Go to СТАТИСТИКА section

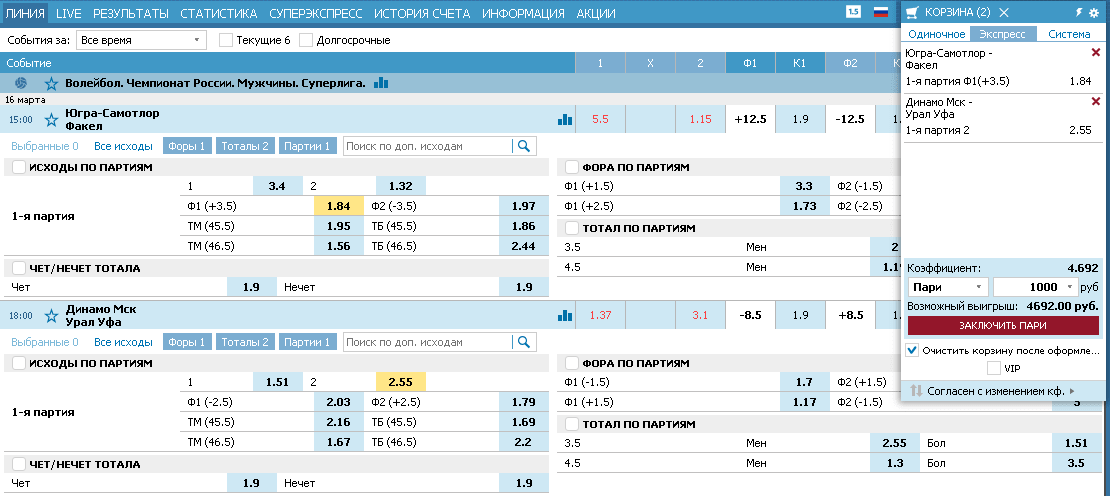219,13
